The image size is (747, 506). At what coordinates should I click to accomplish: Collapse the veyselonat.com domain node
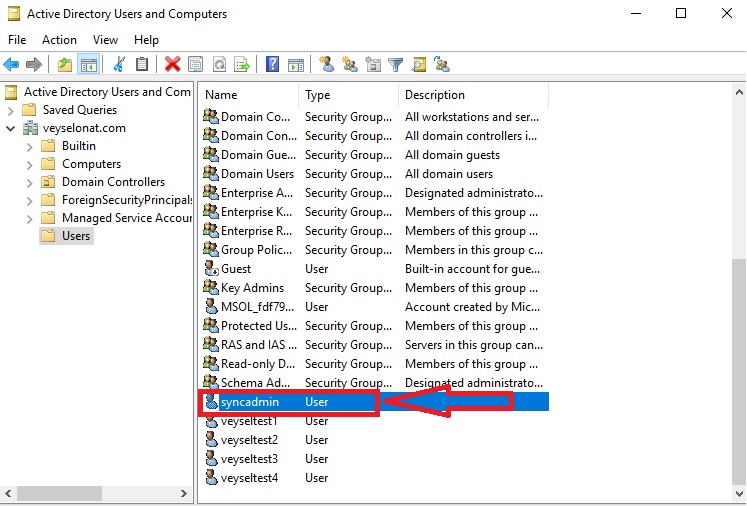pyautogui.click(x=10, y=129)
